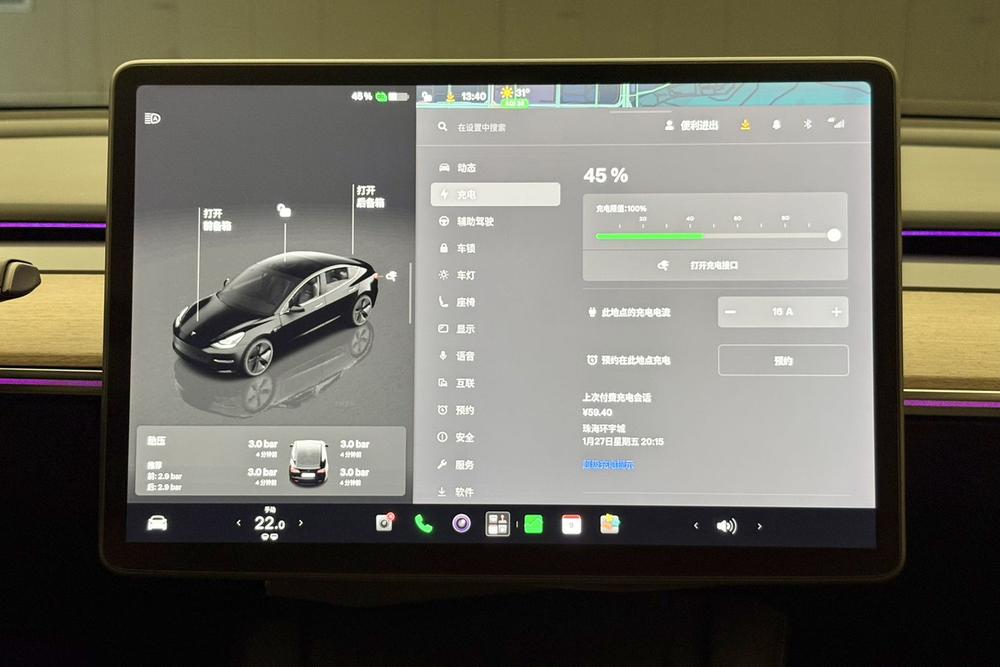Tap the 便利进出 driver profile icon

(669, 126)
